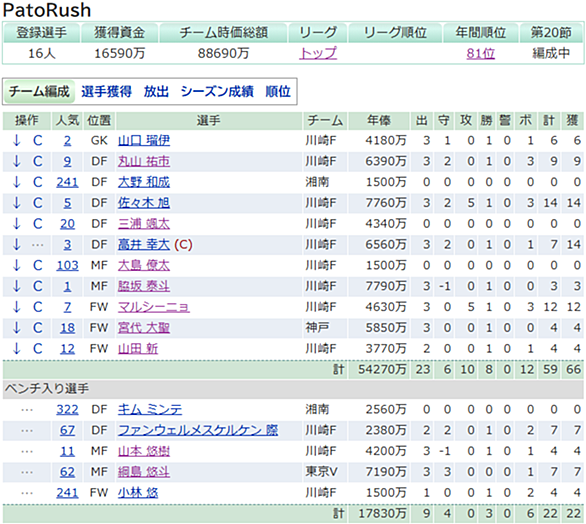The image size is (586, 524).
Task: Open bench player ファンウェルメスケルケン 際
Action: coord(198,430)
